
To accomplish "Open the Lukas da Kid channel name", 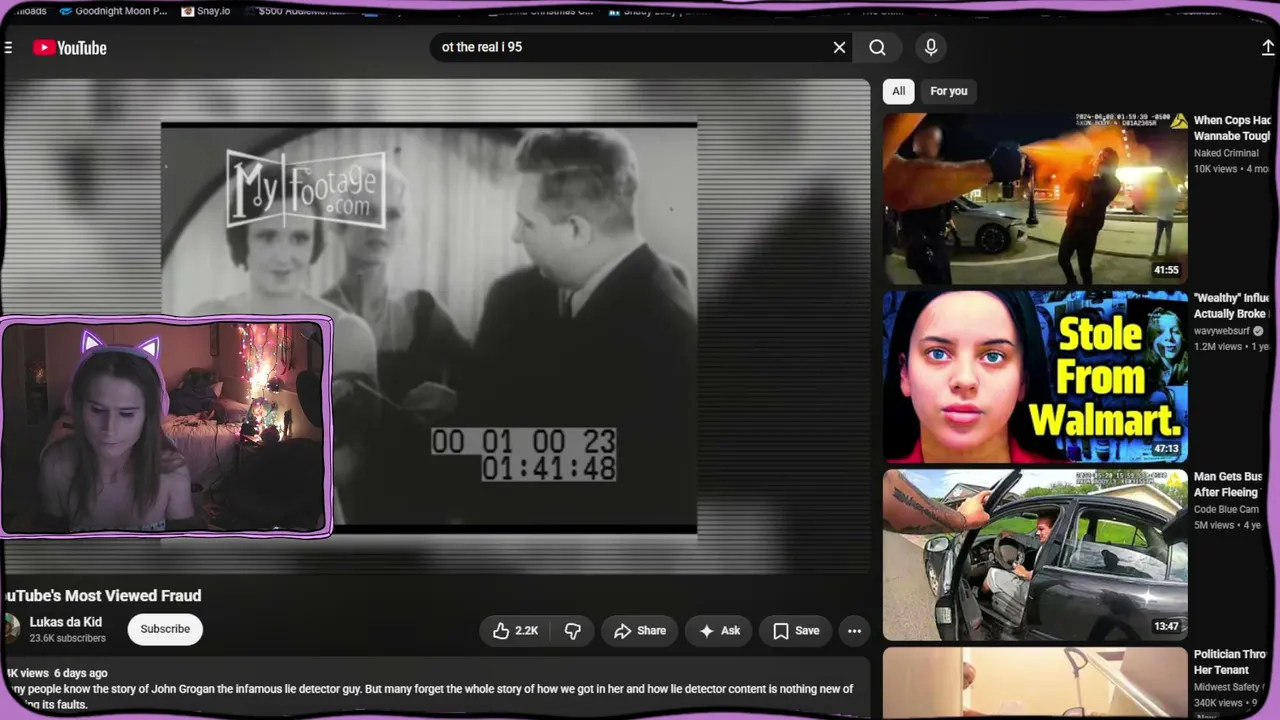I will [x=66, y=622].
